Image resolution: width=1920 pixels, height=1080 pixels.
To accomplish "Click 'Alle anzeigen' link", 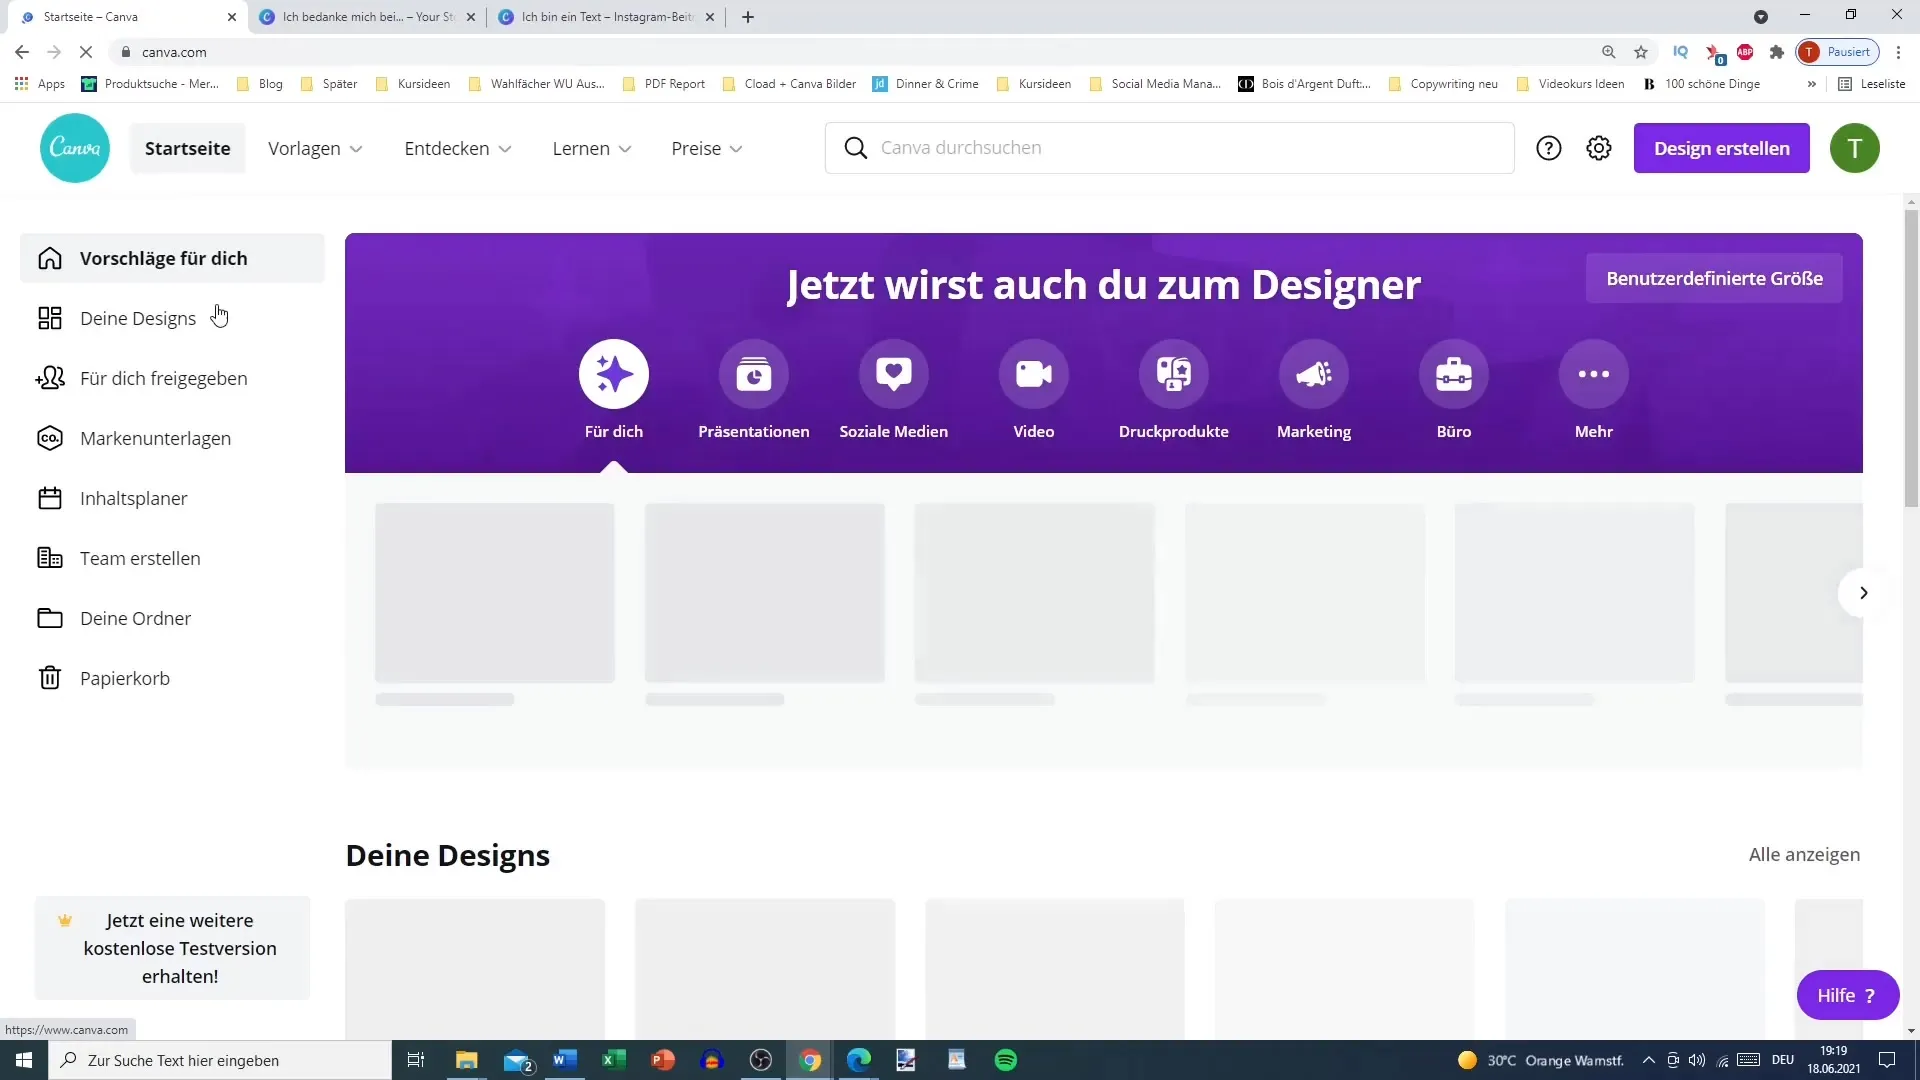I will pos(1804,854).
